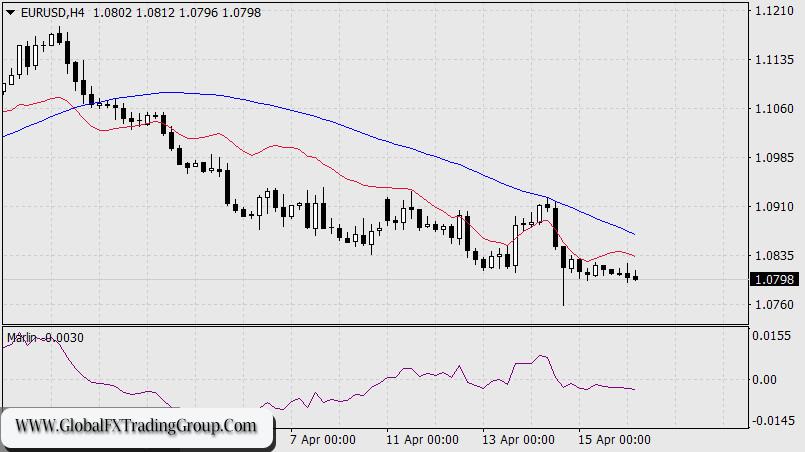Select the 1.0910 price scale value
This screenshot has height=452, width=805.
pyautogui.click(x=775, y=207)
